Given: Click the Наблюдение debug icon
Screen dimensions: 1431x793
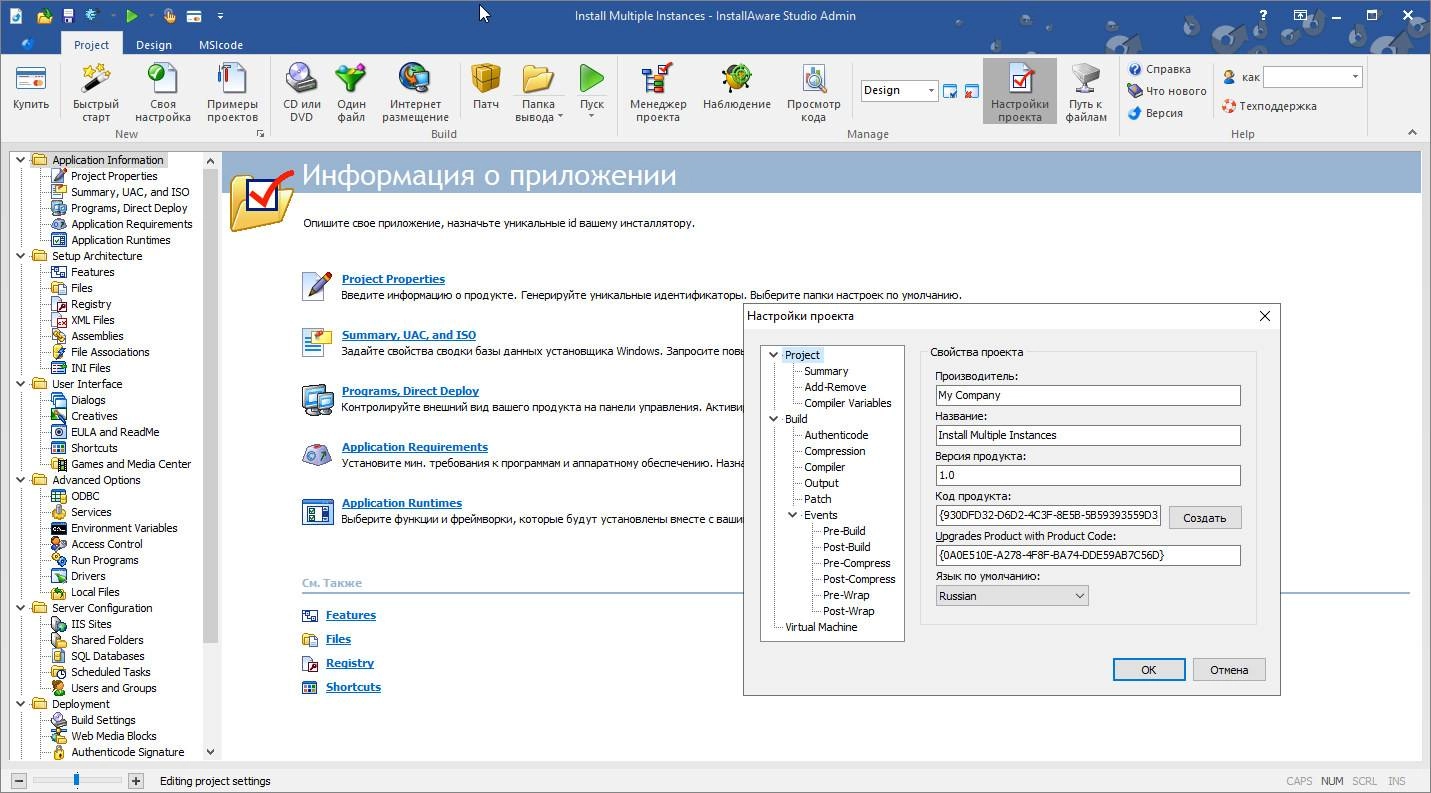Looking at the screenshot, I should (737, 88).
